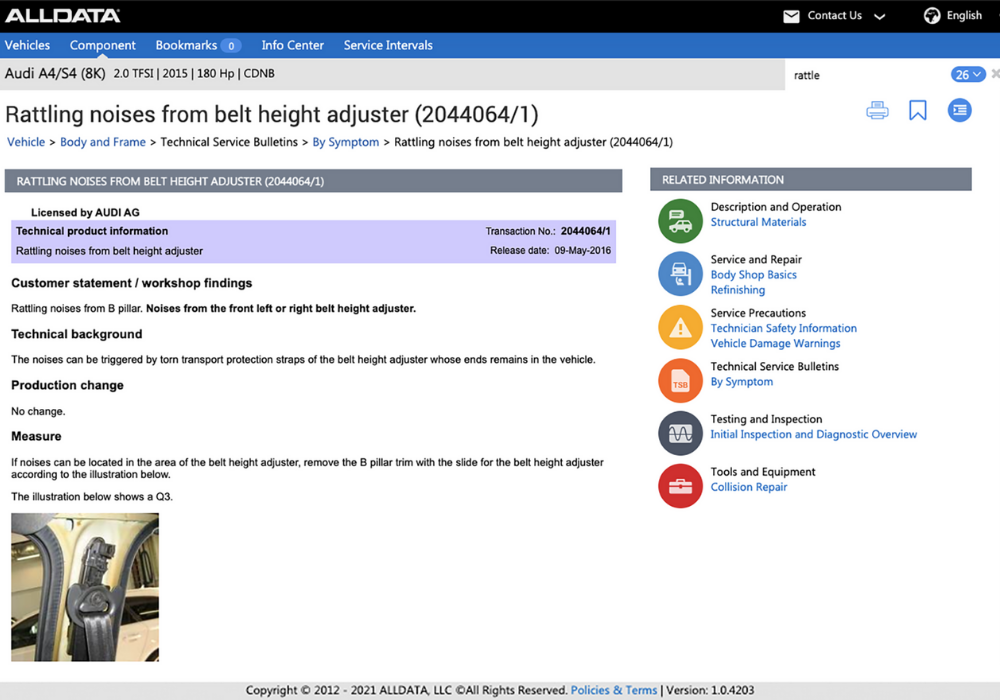Open Initial Inspection and Diagnostic Overview link
Screen dimensions: 1000x700
[814, 434]
